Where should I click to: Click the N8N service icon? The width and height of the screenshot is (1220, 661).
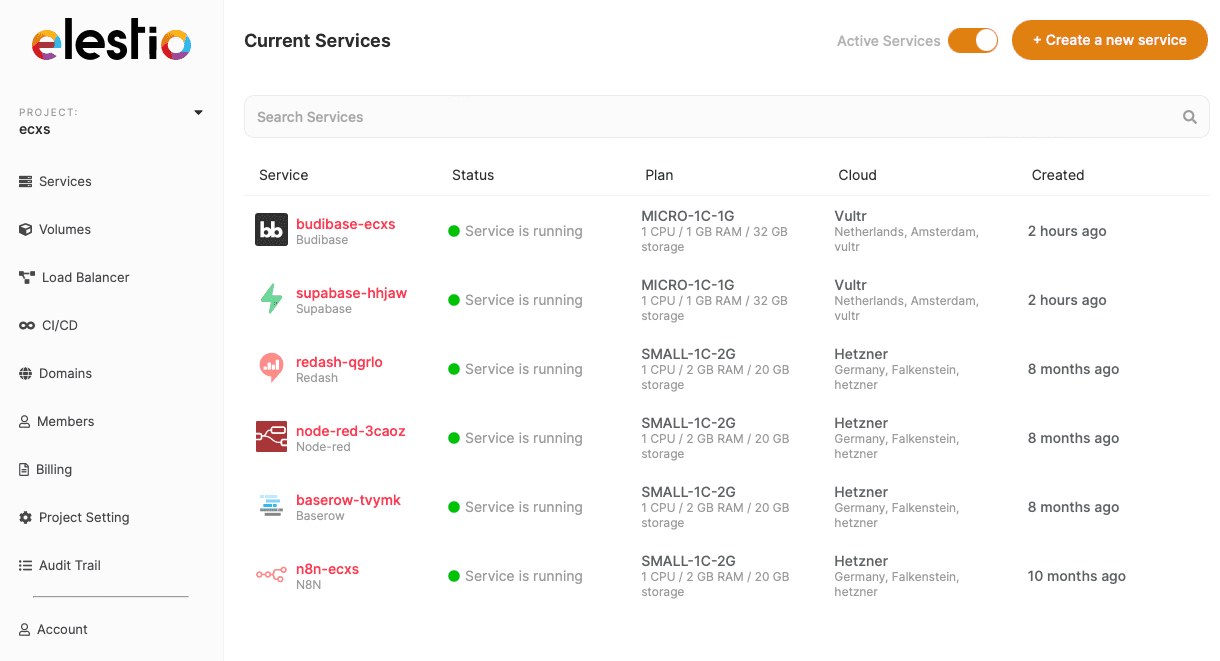(x=271, y=575)
